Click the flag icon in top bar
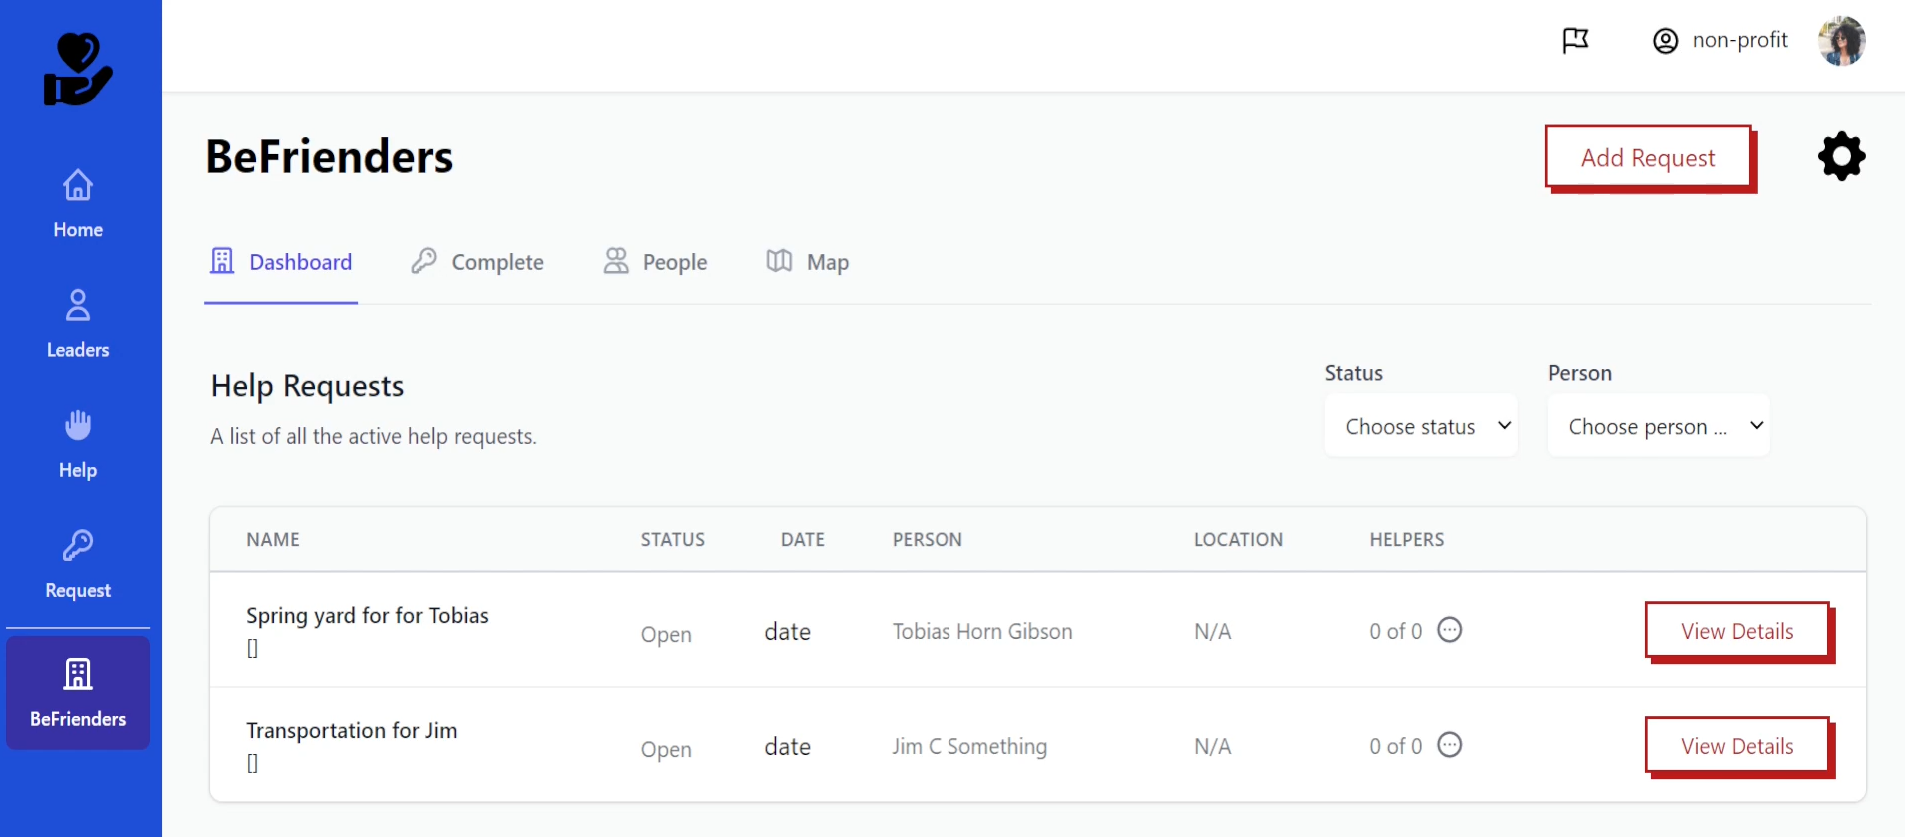The image size is (1905, 837). pyautogui.click(x=1575, y=40)
